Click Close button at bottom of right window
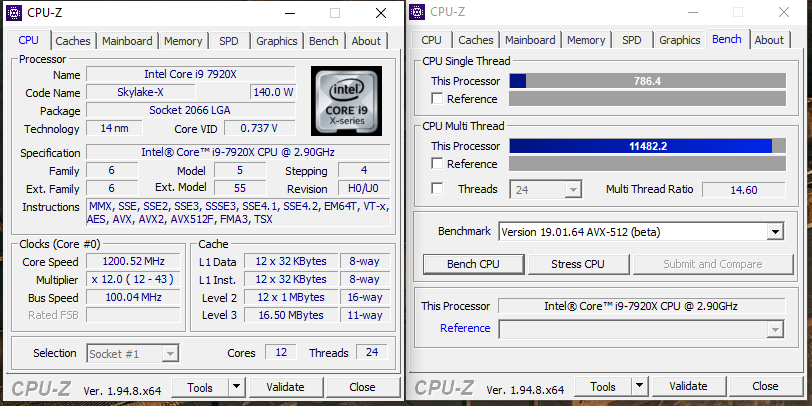This screenshot has height=406, width=812. click(765, 386)
